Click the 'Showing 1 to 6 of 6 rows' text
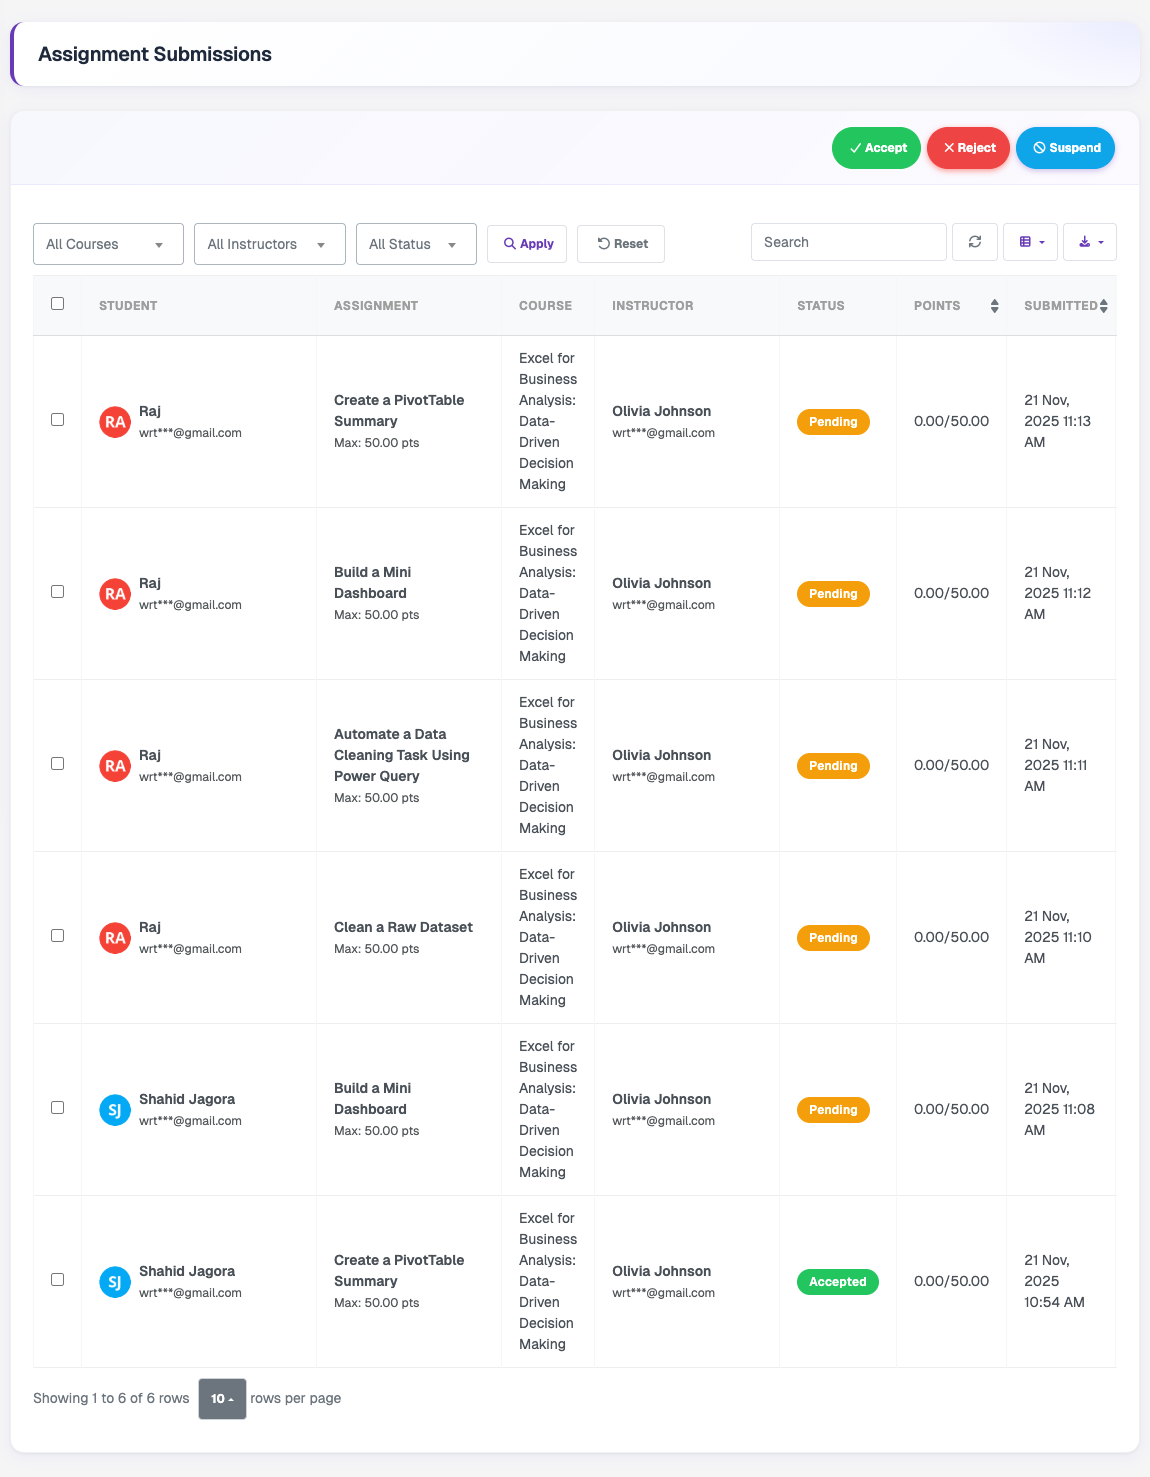The width and height of the screenshot is (1150, 1477). [x=111, y=1398]
